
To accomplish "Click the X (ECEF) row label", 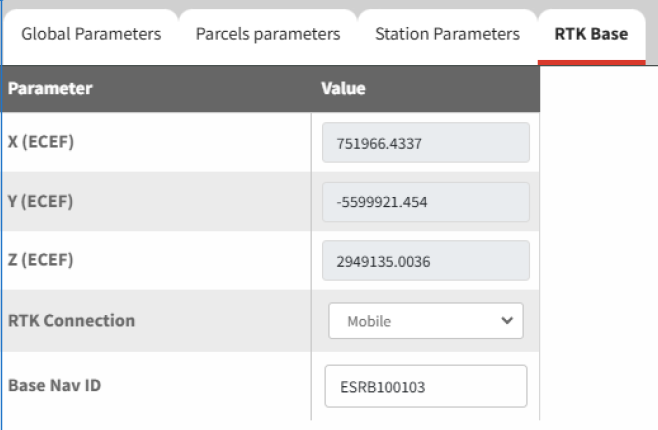I will point(42,141).
